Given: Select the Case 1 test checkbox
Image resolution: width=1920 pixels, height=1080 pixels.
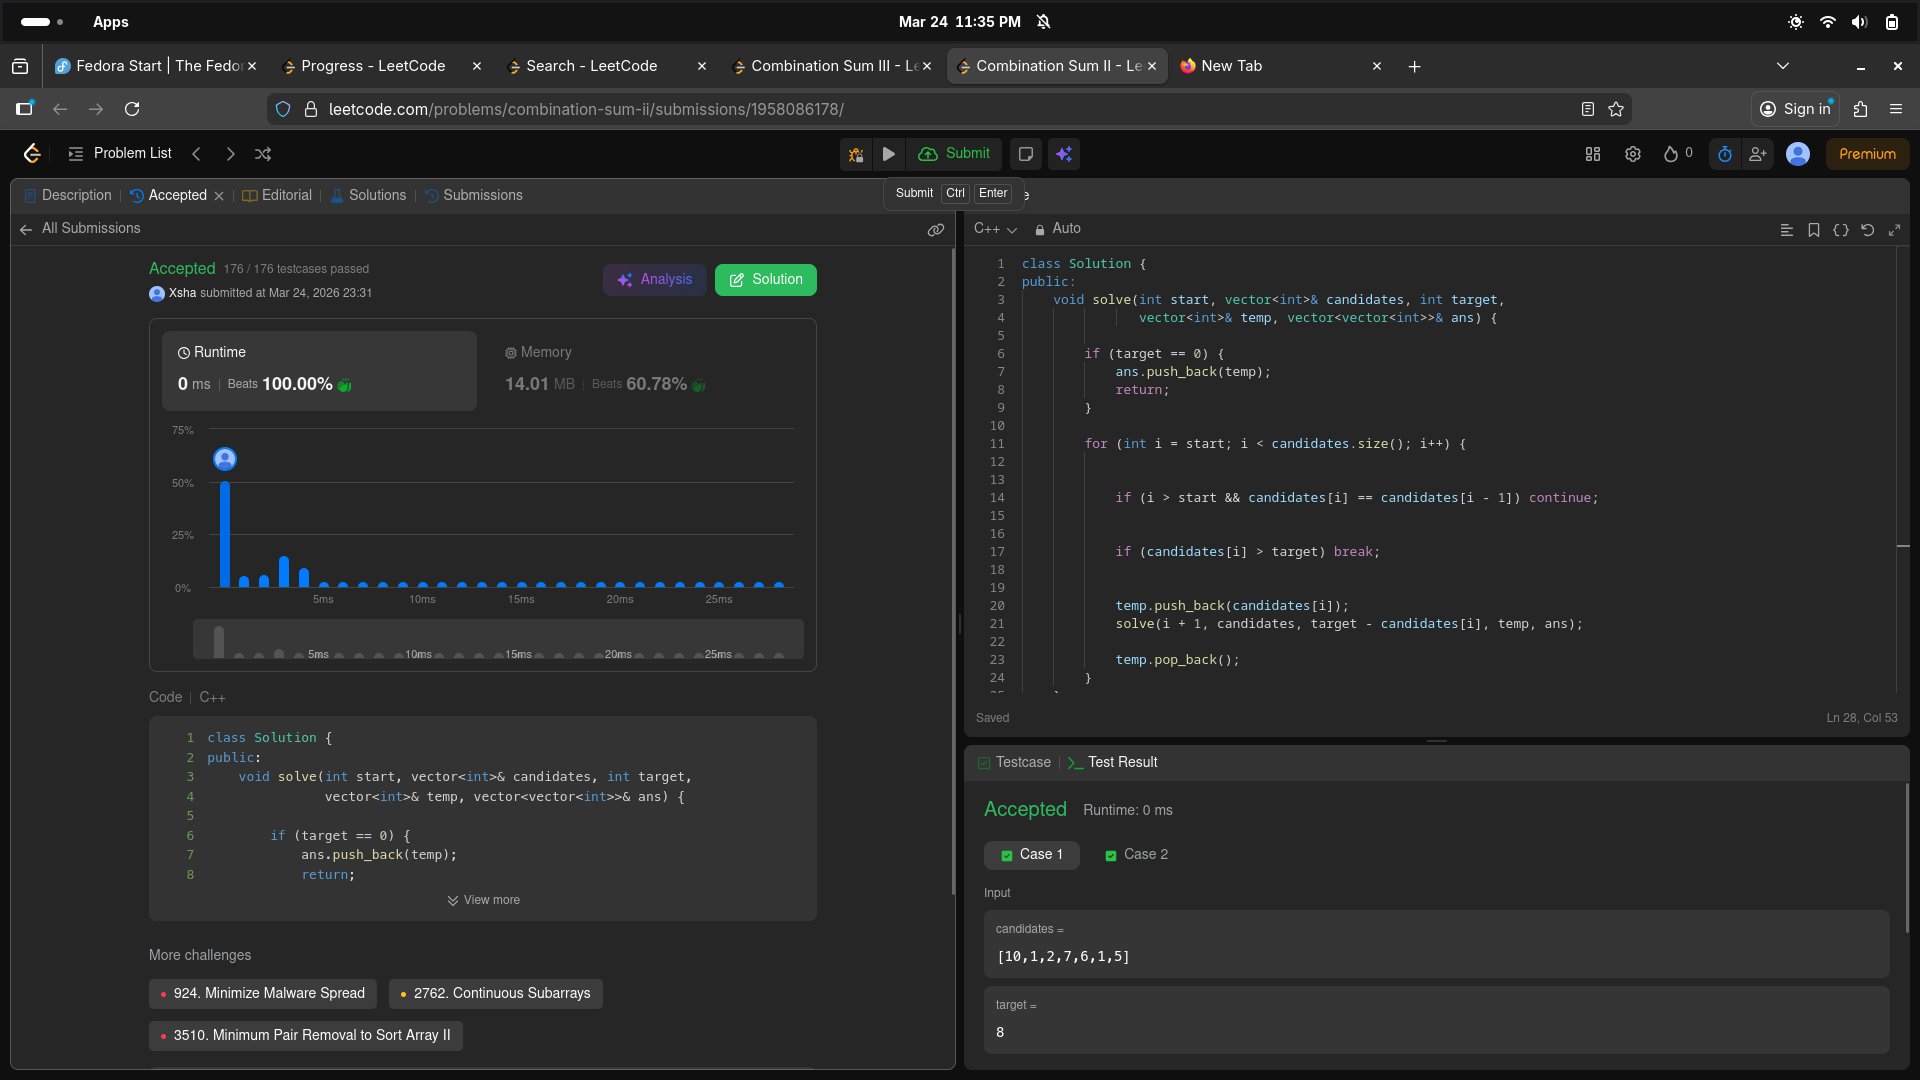Looking at the screenshot, I should (x=1007, y=855).
